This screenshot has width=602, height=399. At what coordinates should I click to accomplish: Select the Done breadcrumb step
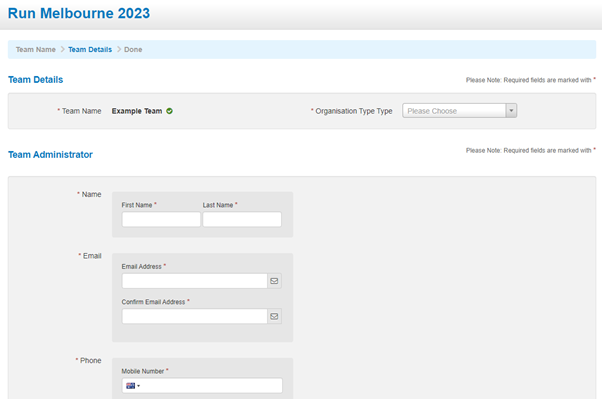(x=133, y=50)
